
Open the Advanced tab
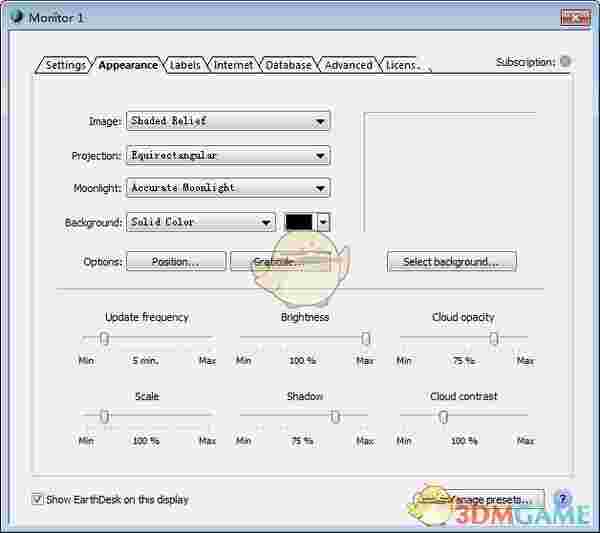coord(349,65)
